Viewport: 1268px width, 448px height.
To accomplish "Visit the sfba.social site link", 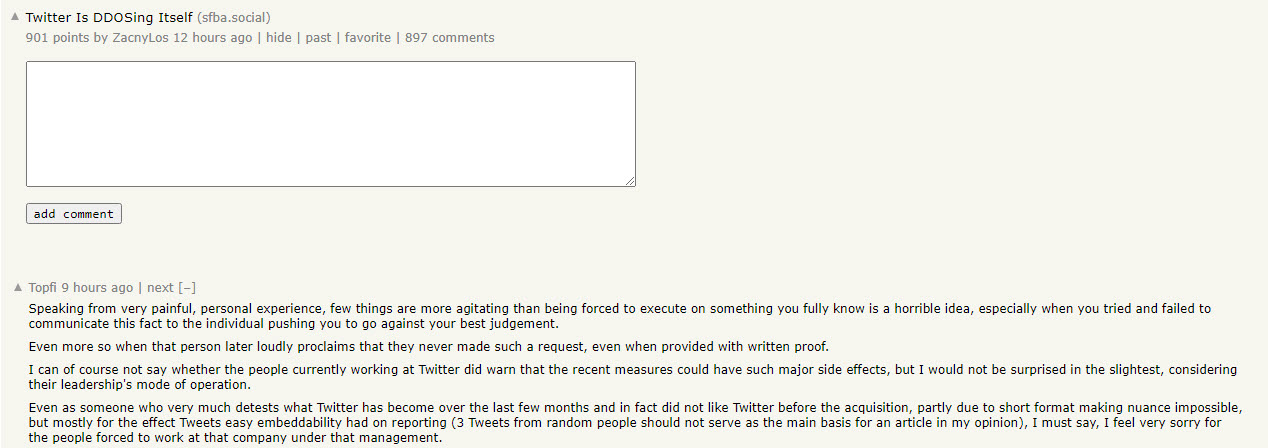I will [x=234, y=18].
